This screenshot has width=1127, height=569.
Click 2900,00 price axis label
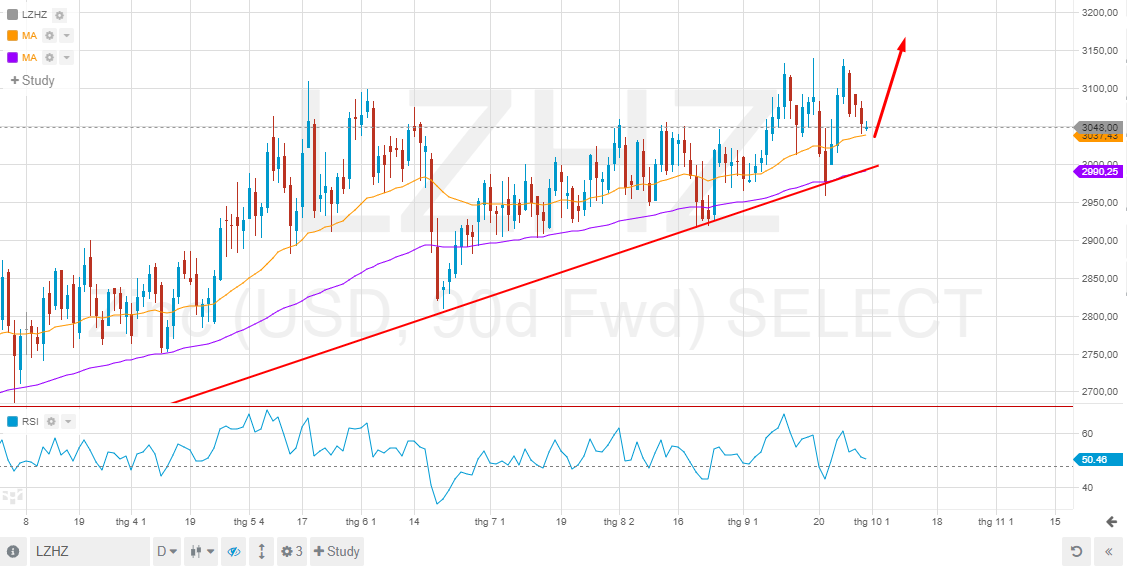coord(1102,241)
